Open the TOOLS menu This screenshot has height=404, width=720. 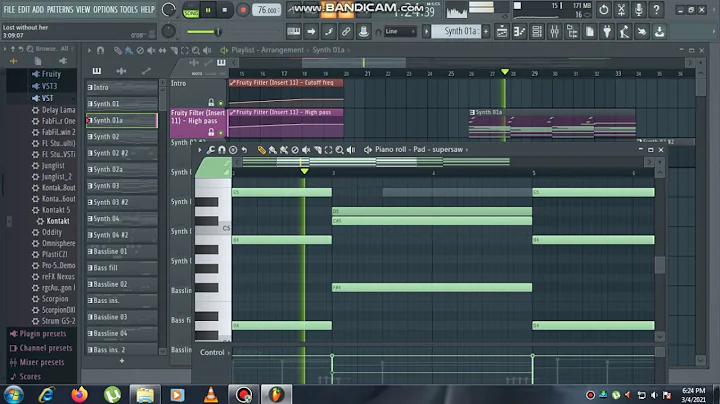129,9
